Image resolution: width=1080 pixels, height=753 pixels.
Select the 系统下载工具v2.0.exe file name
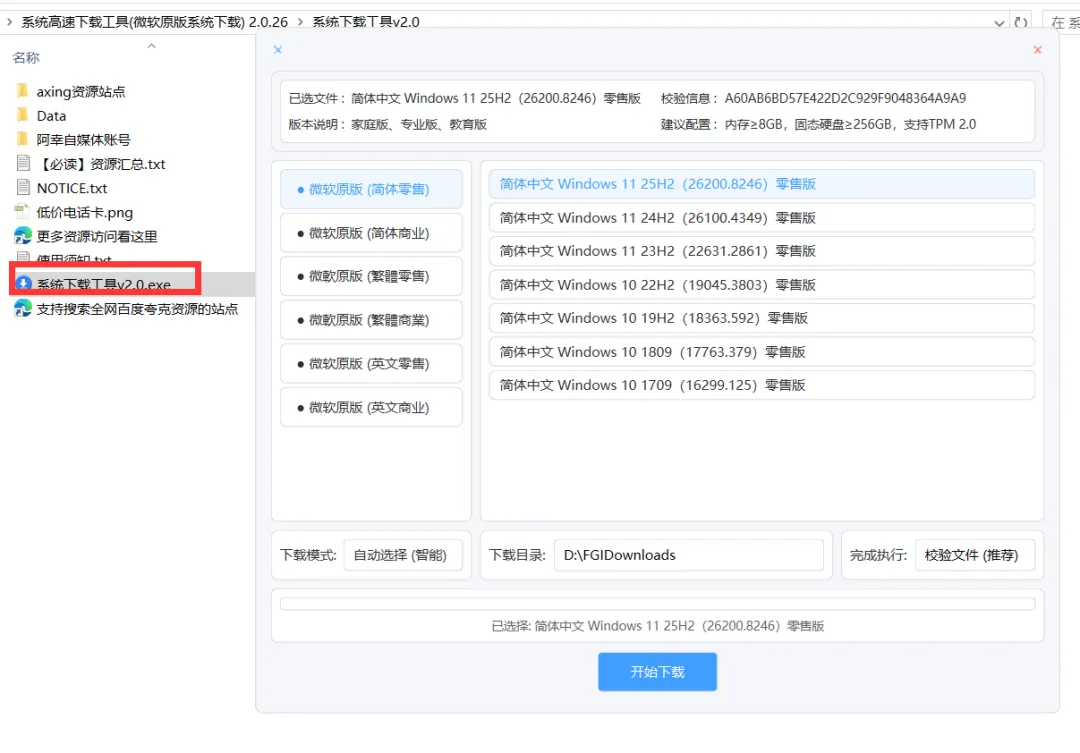[x=103, y=284]
